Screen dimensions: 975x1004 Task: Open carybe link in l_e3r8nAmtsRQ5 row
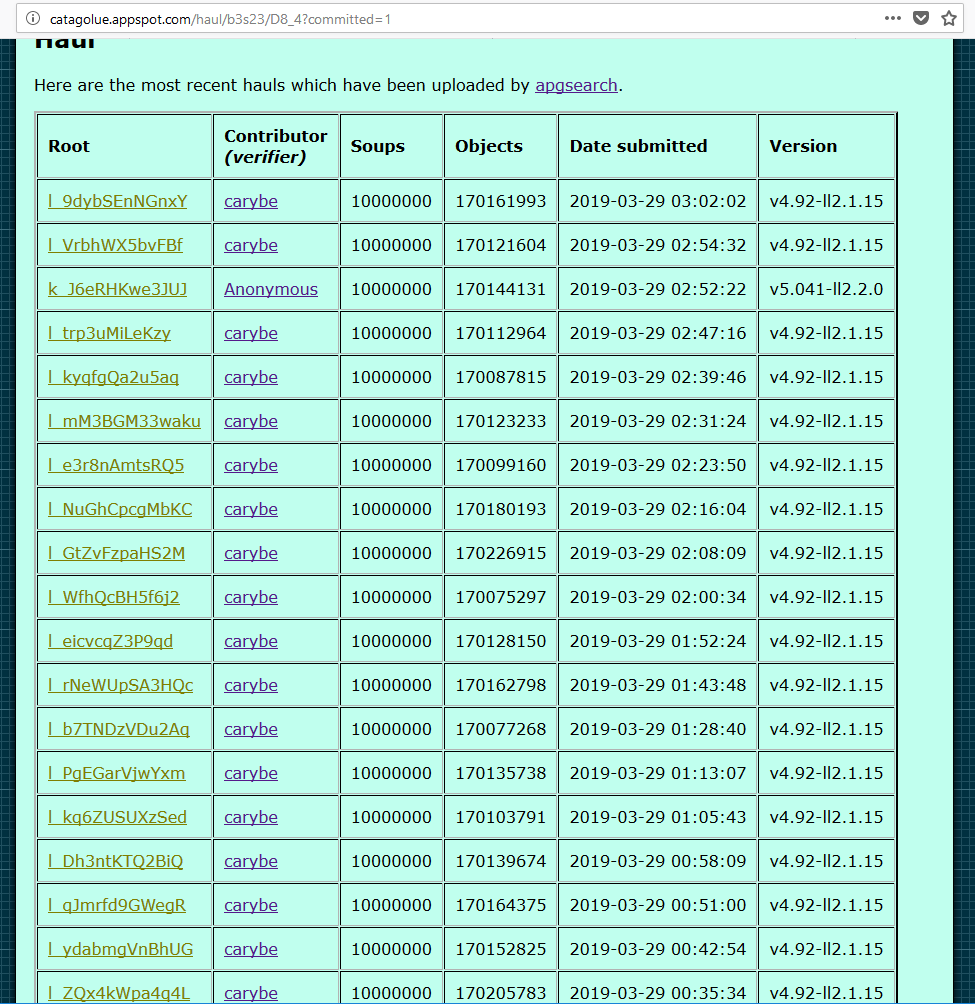[251, 466]
